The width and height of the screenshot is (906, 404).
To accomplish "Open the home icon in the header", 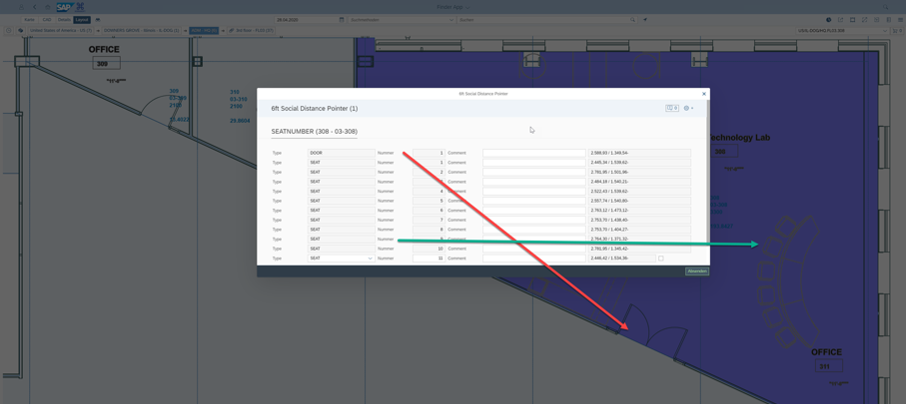I will pos(48,7).
